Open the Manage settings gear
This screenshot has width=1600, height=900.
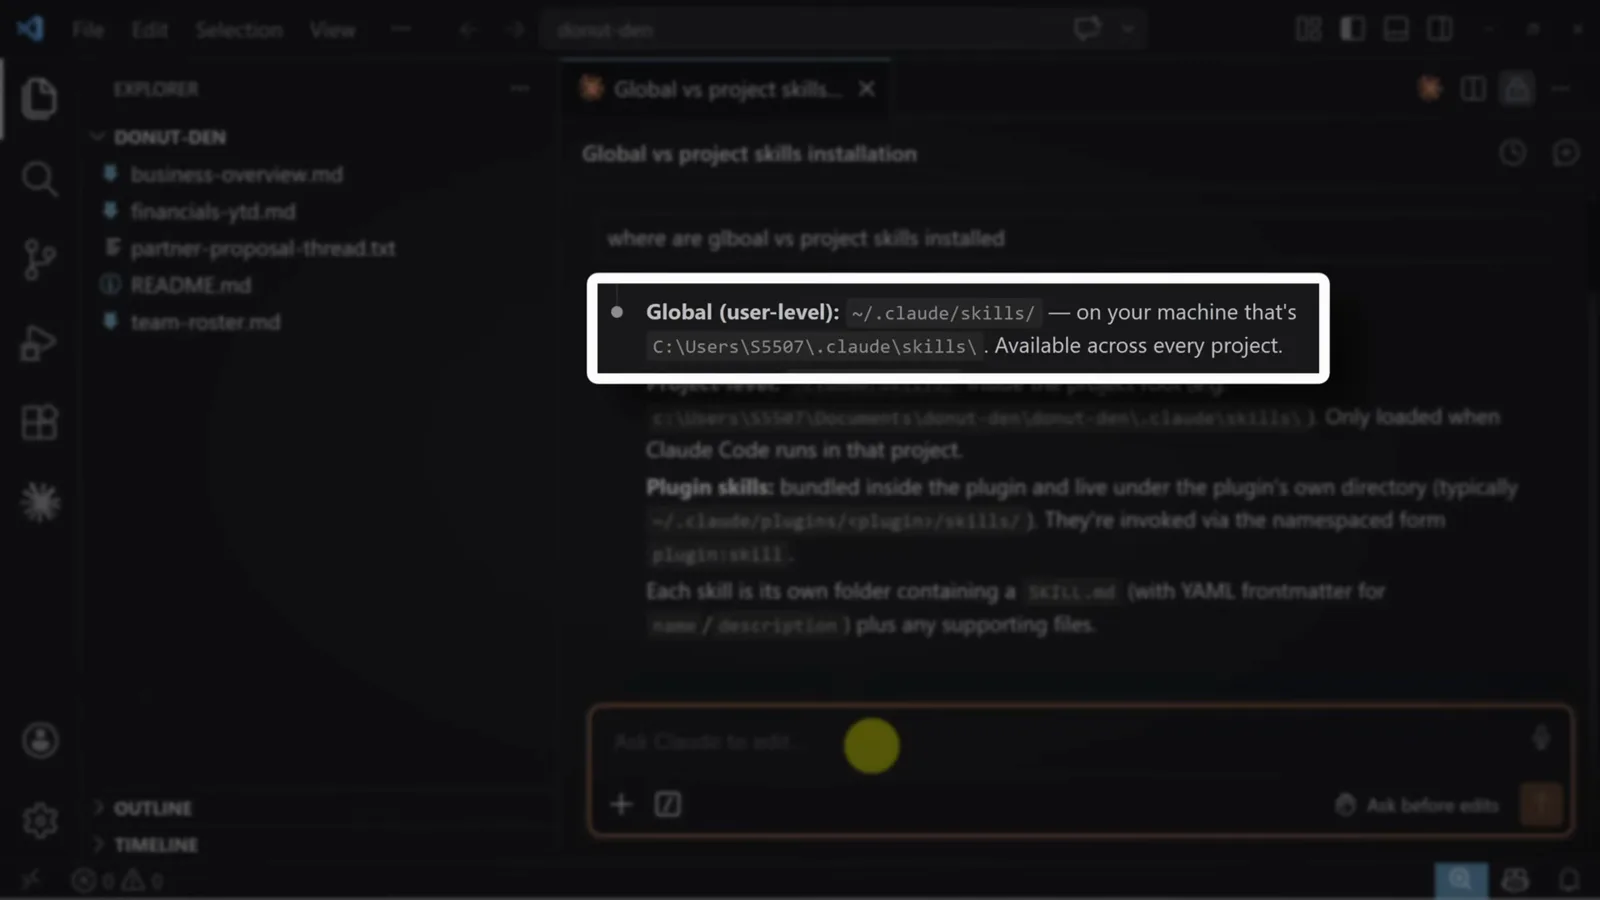click(x=40, y=821)
